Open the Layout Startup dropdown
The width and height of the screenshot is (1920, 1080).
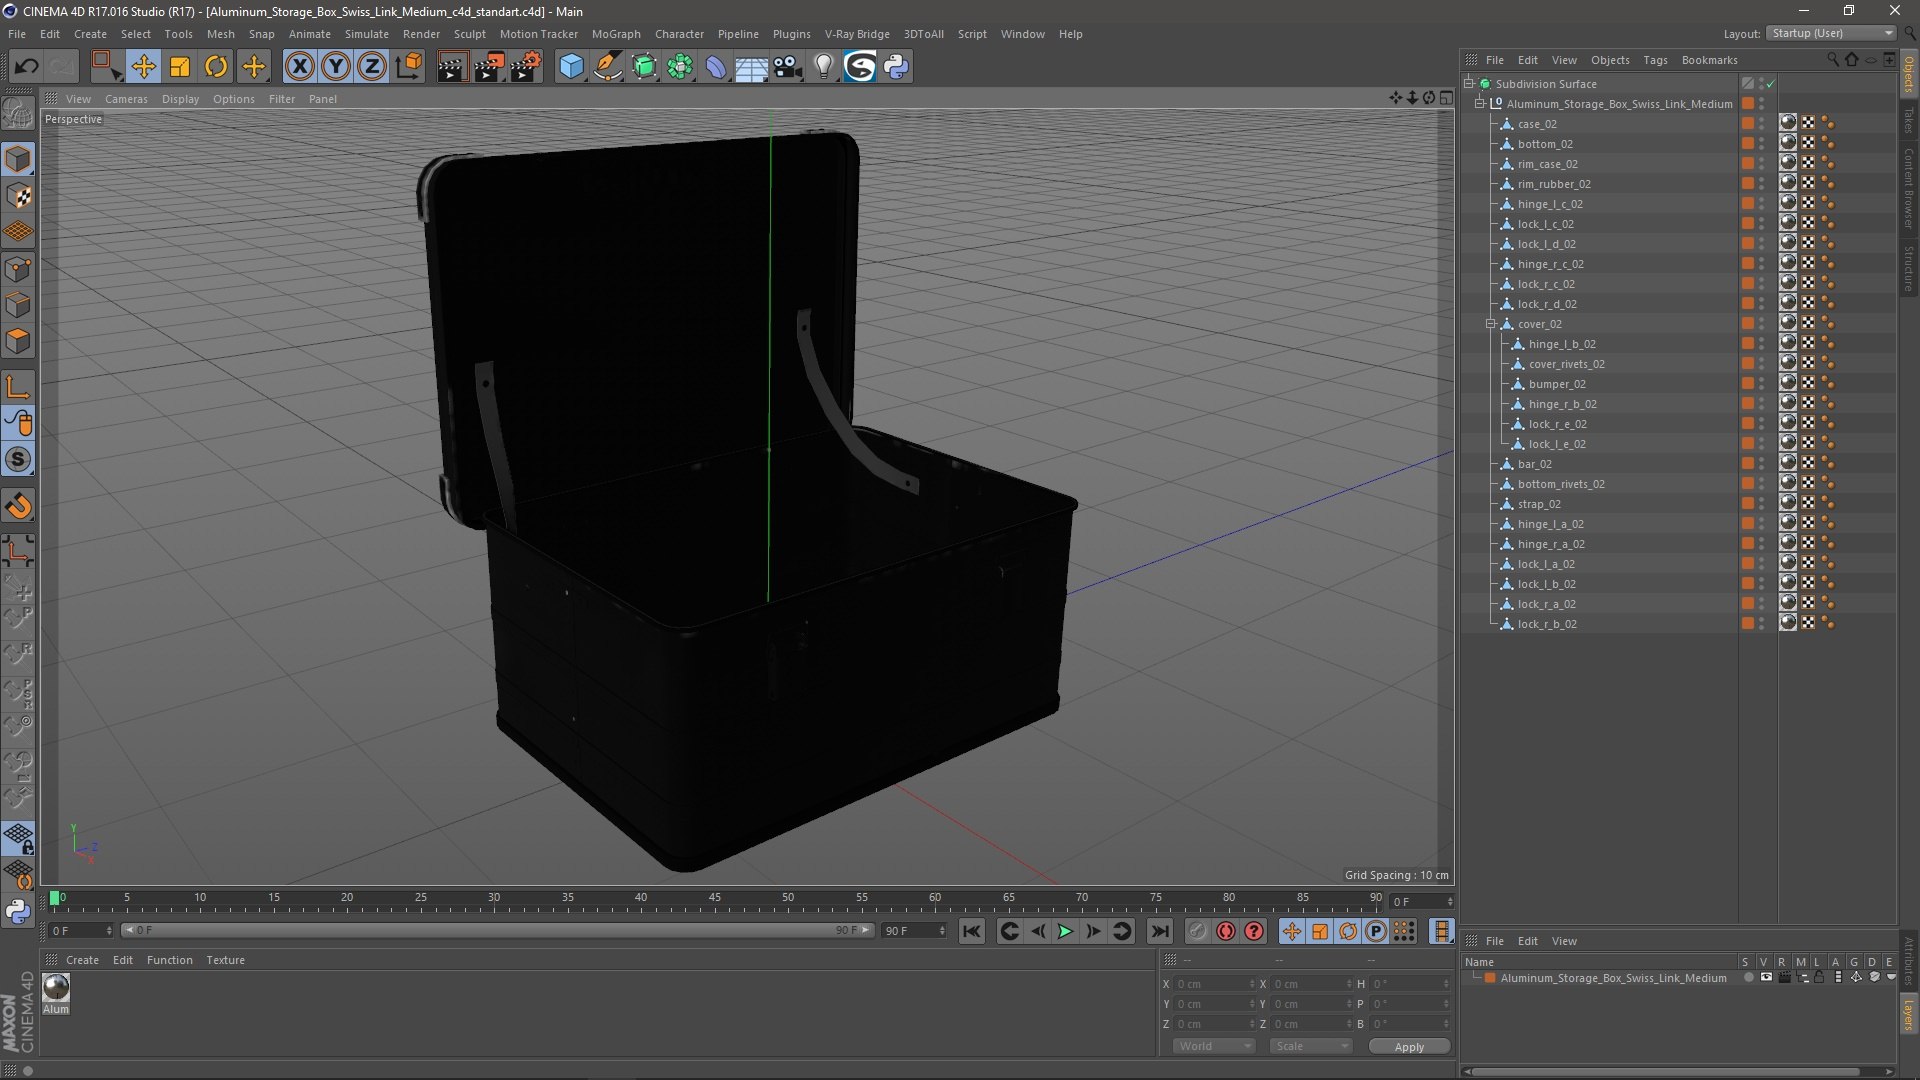(x=1832, y=33)
